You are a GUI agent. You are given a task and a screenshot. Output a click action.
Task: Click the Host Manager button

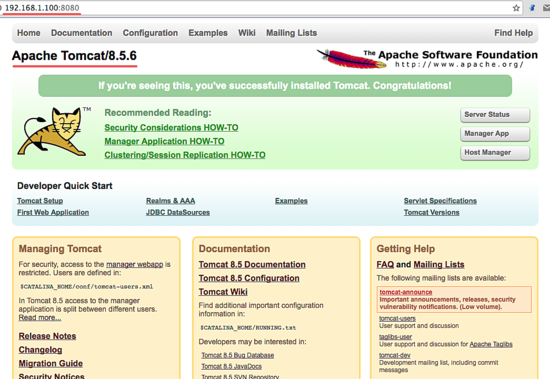495,153
